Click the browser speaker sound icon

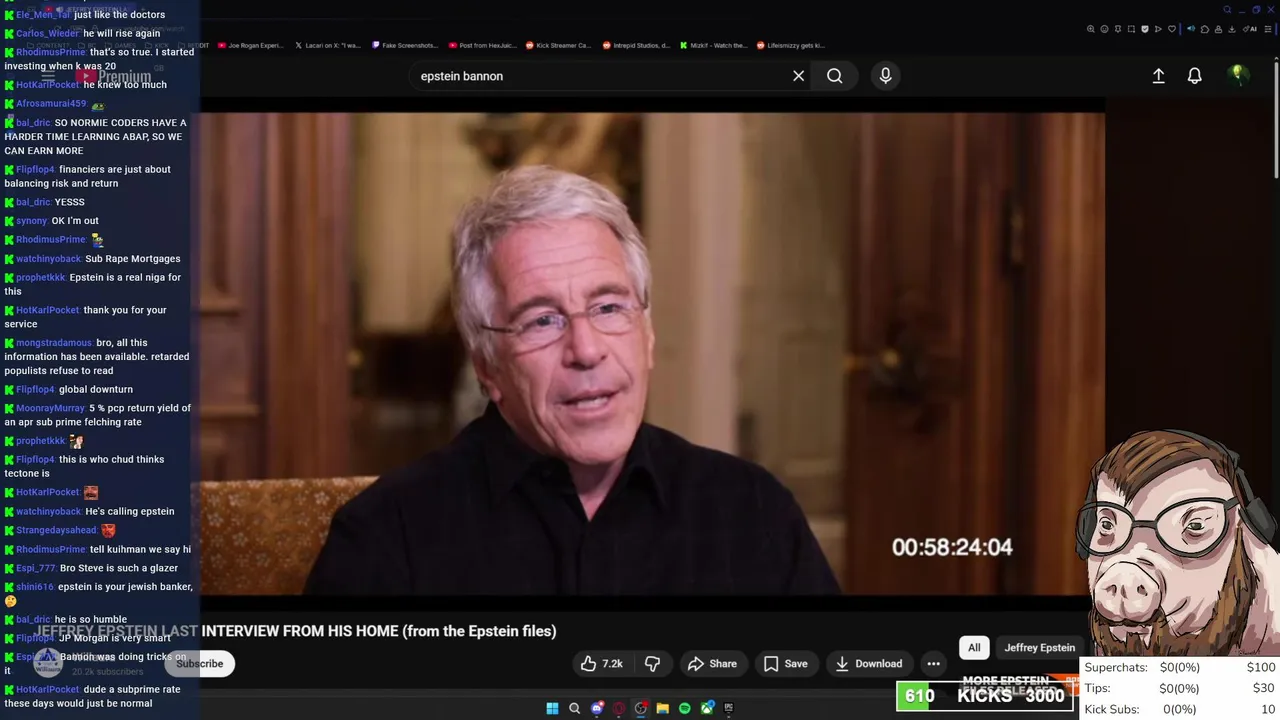1191,29
